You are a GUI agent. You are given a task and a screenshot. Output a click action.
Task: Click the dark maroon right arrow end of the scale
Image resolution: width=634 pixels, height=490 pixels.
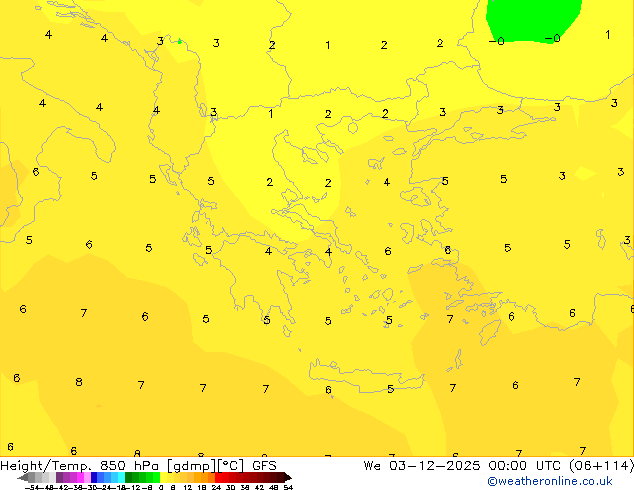coord(288,477)
